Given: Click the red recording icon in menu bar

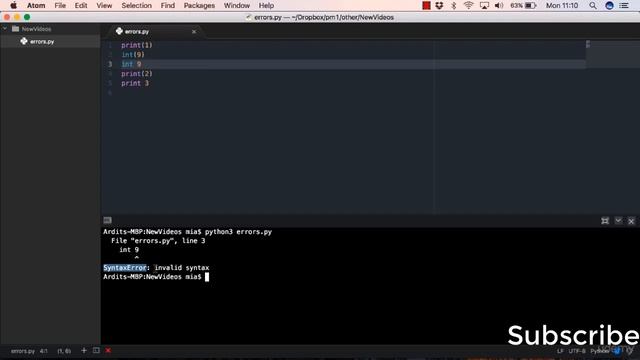Looking at the screenshot, I should (426, 5).
